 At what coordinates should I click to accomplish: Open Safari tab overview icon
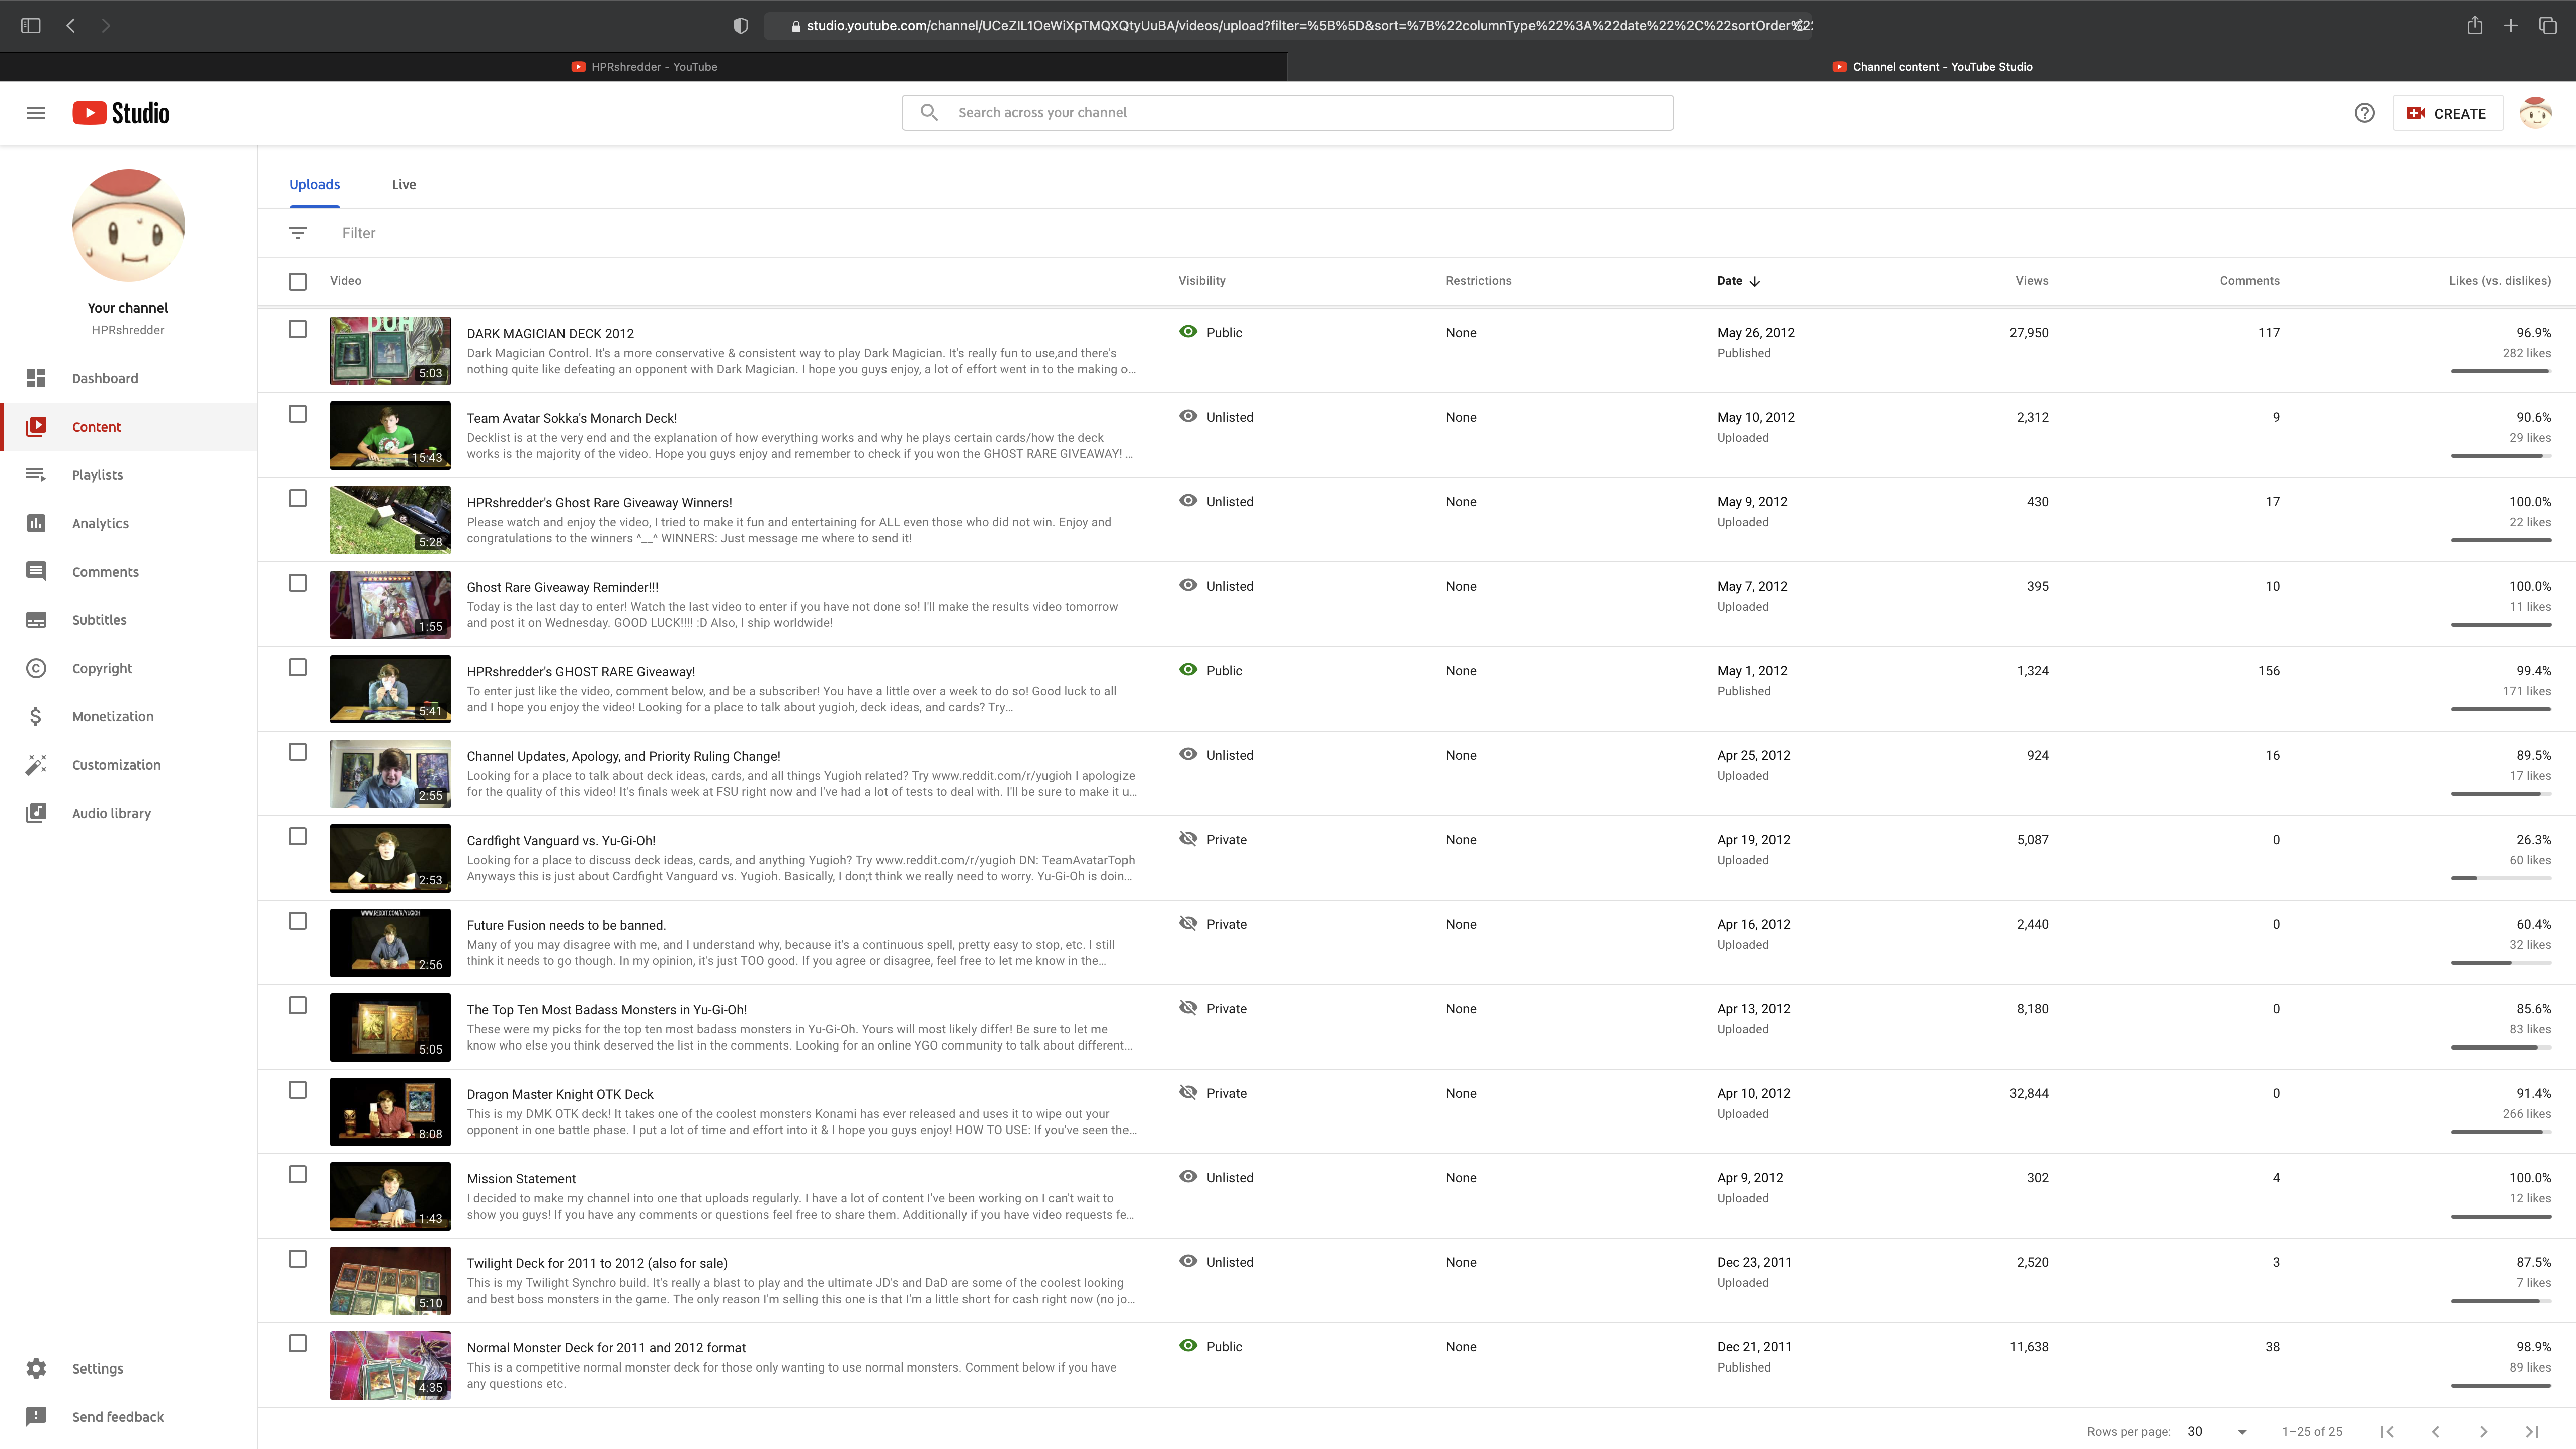pyautogui.click(x=2547, y=26)
